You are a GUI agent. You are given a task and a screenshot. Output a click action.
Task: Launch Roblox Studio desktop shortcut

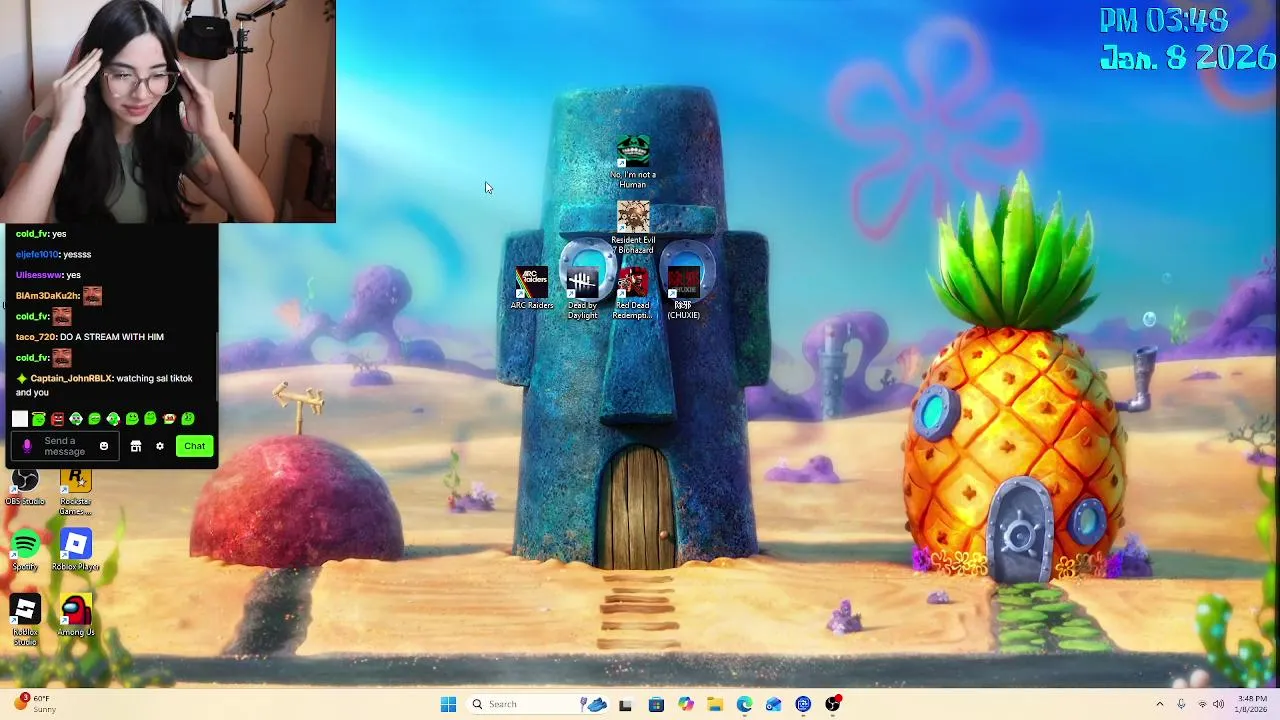25,620
